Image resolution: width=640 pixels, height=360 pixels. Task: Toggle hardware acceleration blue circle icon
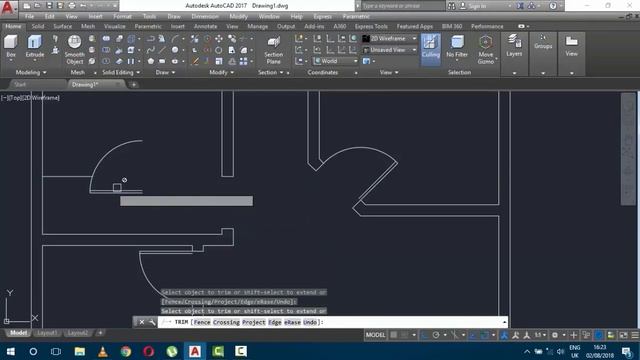[598, 335]
